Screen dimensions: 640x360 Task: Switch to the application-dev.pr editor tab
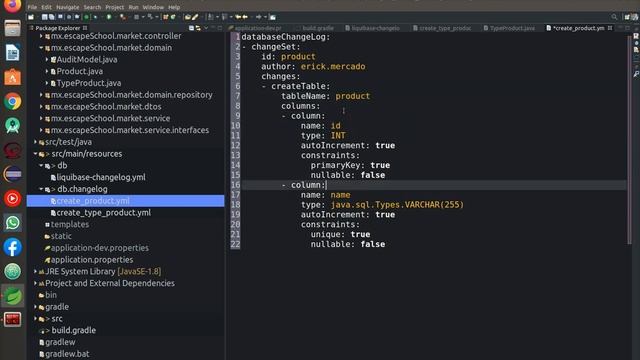(255, 28)
